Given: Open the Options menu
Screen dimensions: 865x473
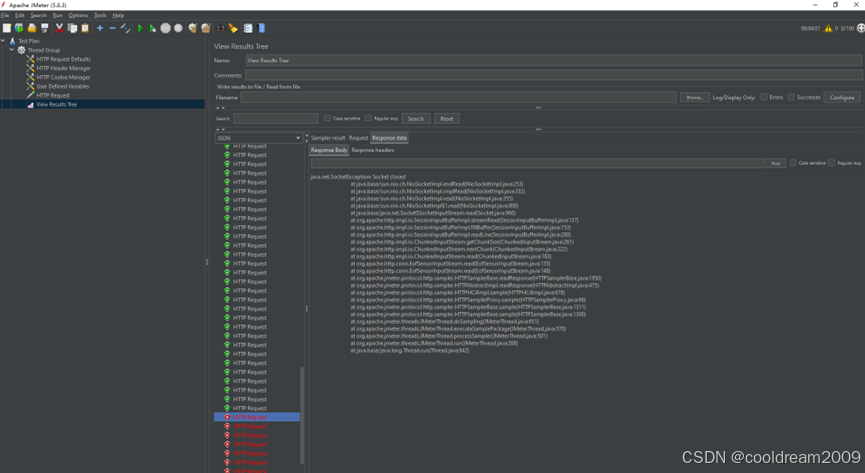Looking at the screenshot, I should [78, 15].
